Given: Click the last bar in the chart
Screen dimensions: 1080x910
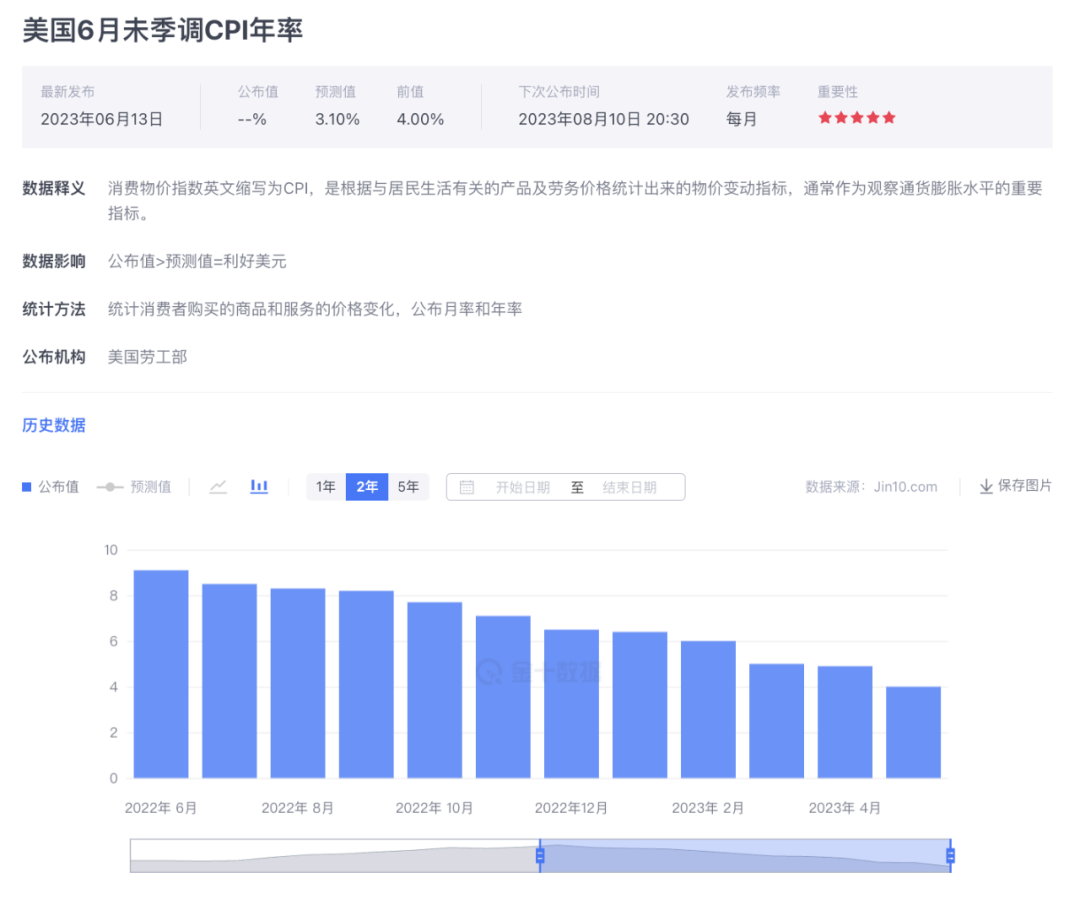Looking at the screenshot, I should coord(913,732).
